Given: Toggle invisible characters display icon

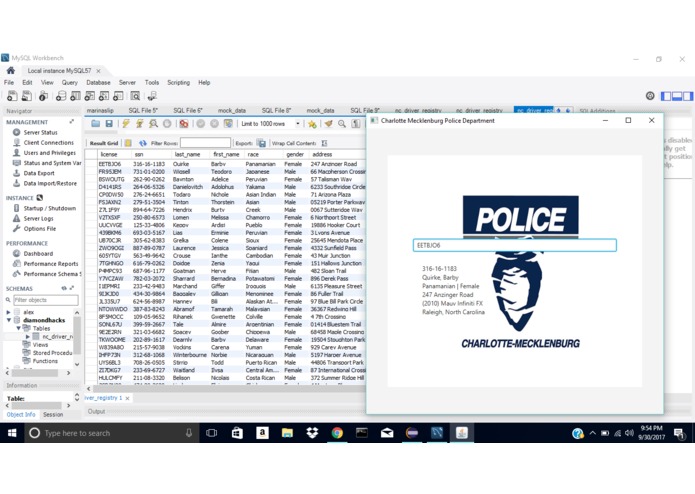Looking at the screenshot, I should [x=355, y=124].
